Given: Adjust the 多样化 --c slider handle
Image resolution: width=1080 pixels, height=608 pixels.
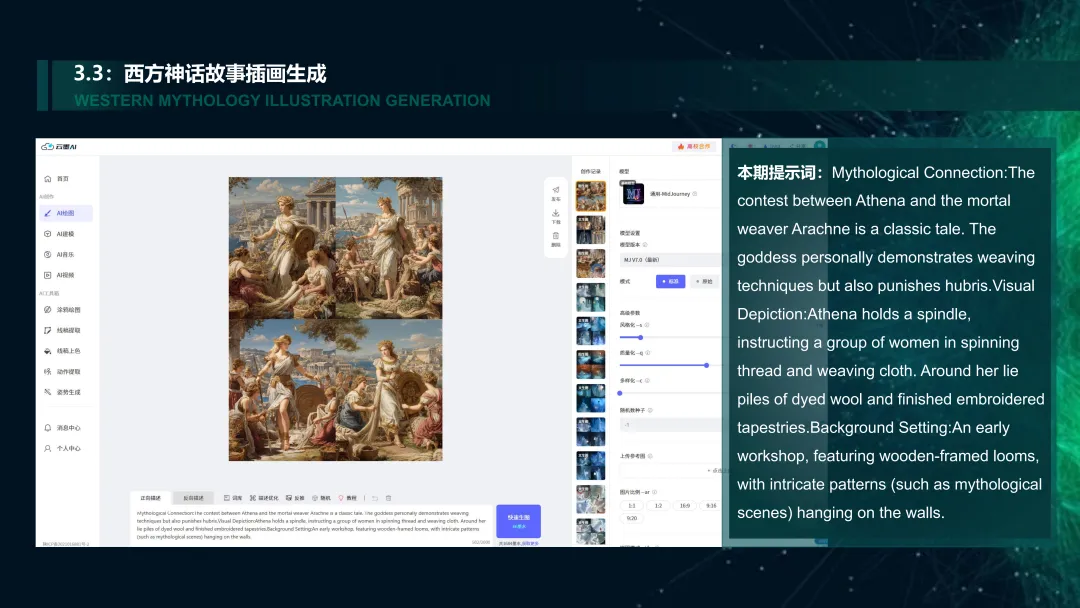Looking at the screenshot, I should click(x=620, y=393).
